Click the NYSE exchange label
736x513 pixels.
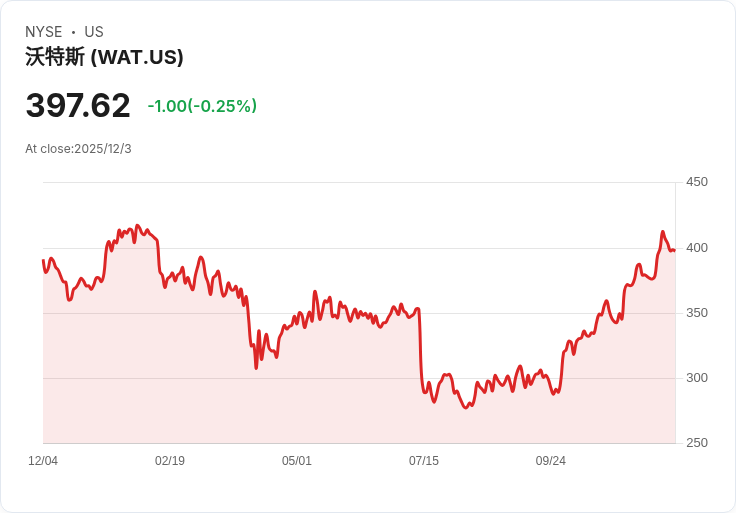43,32
